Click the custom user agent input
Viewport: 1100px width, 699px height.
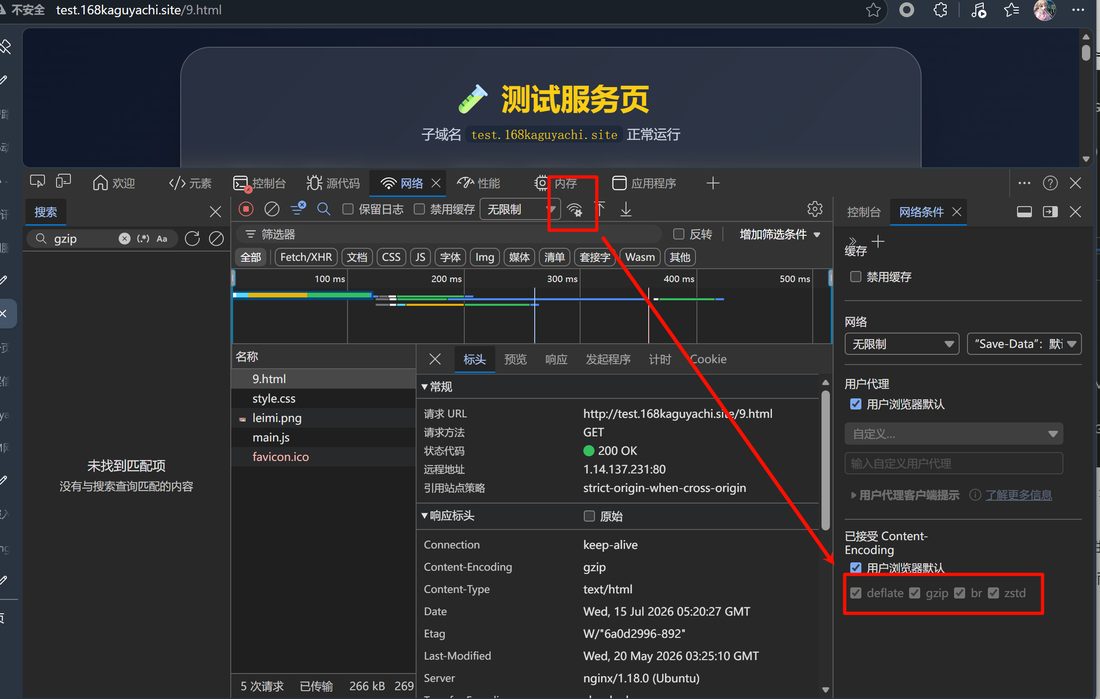[x=954, y=463]
